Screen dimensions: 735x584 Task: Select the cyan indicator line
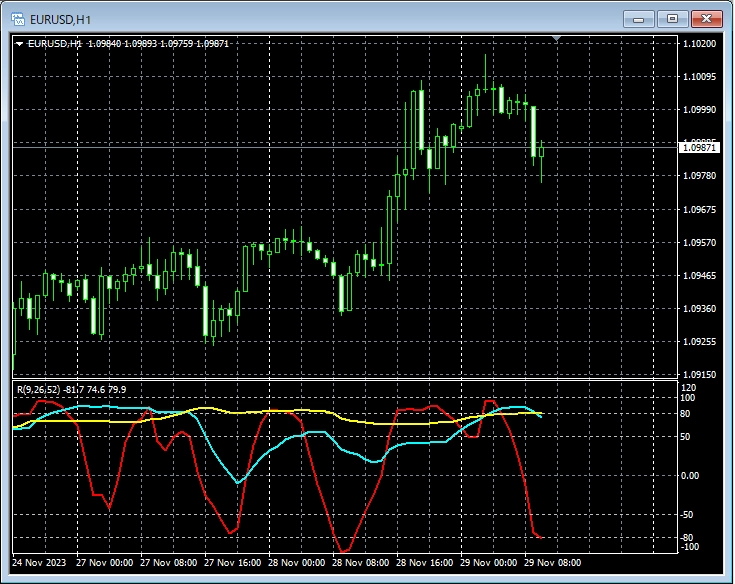click(239, 481)
